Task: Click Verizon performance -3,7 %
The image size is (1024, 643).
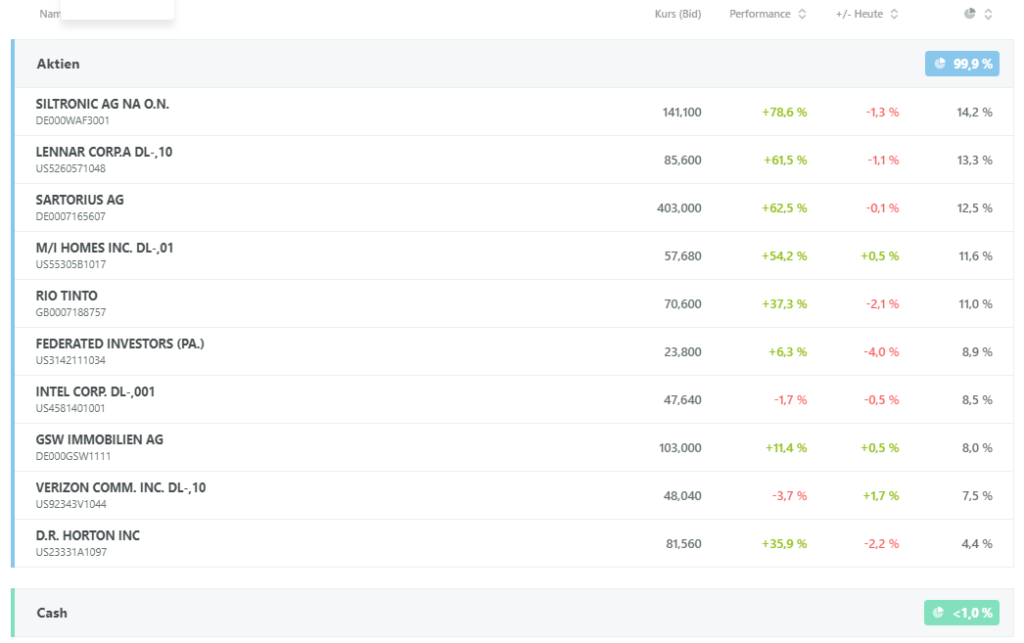Action: [x=790, y=496]
